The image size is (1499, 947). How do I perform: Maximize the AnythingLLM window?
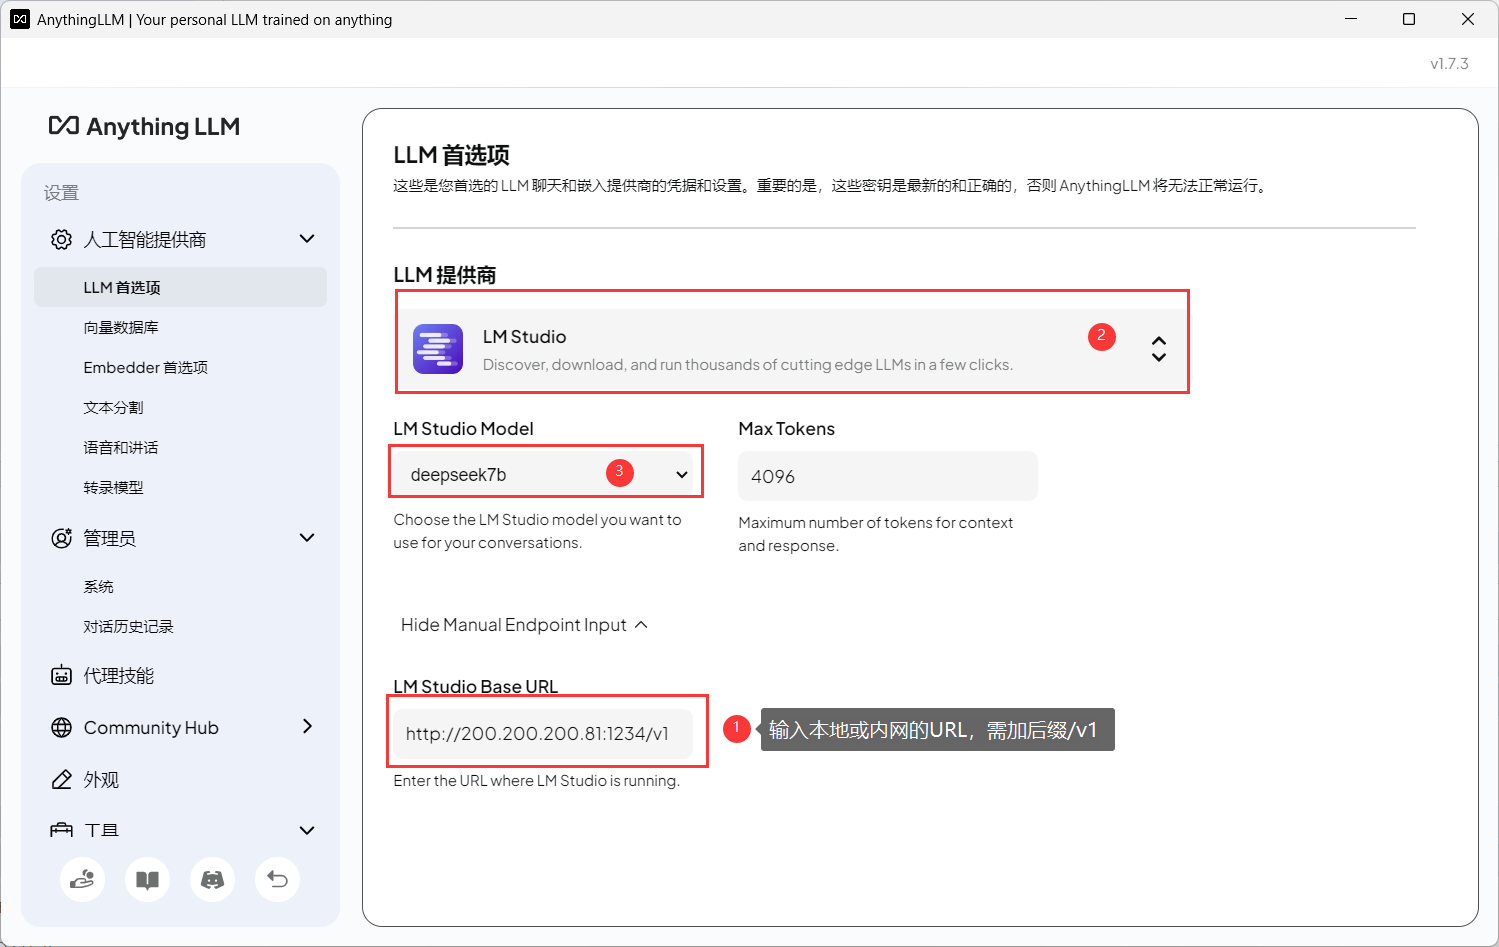(x=1409, y=19)
